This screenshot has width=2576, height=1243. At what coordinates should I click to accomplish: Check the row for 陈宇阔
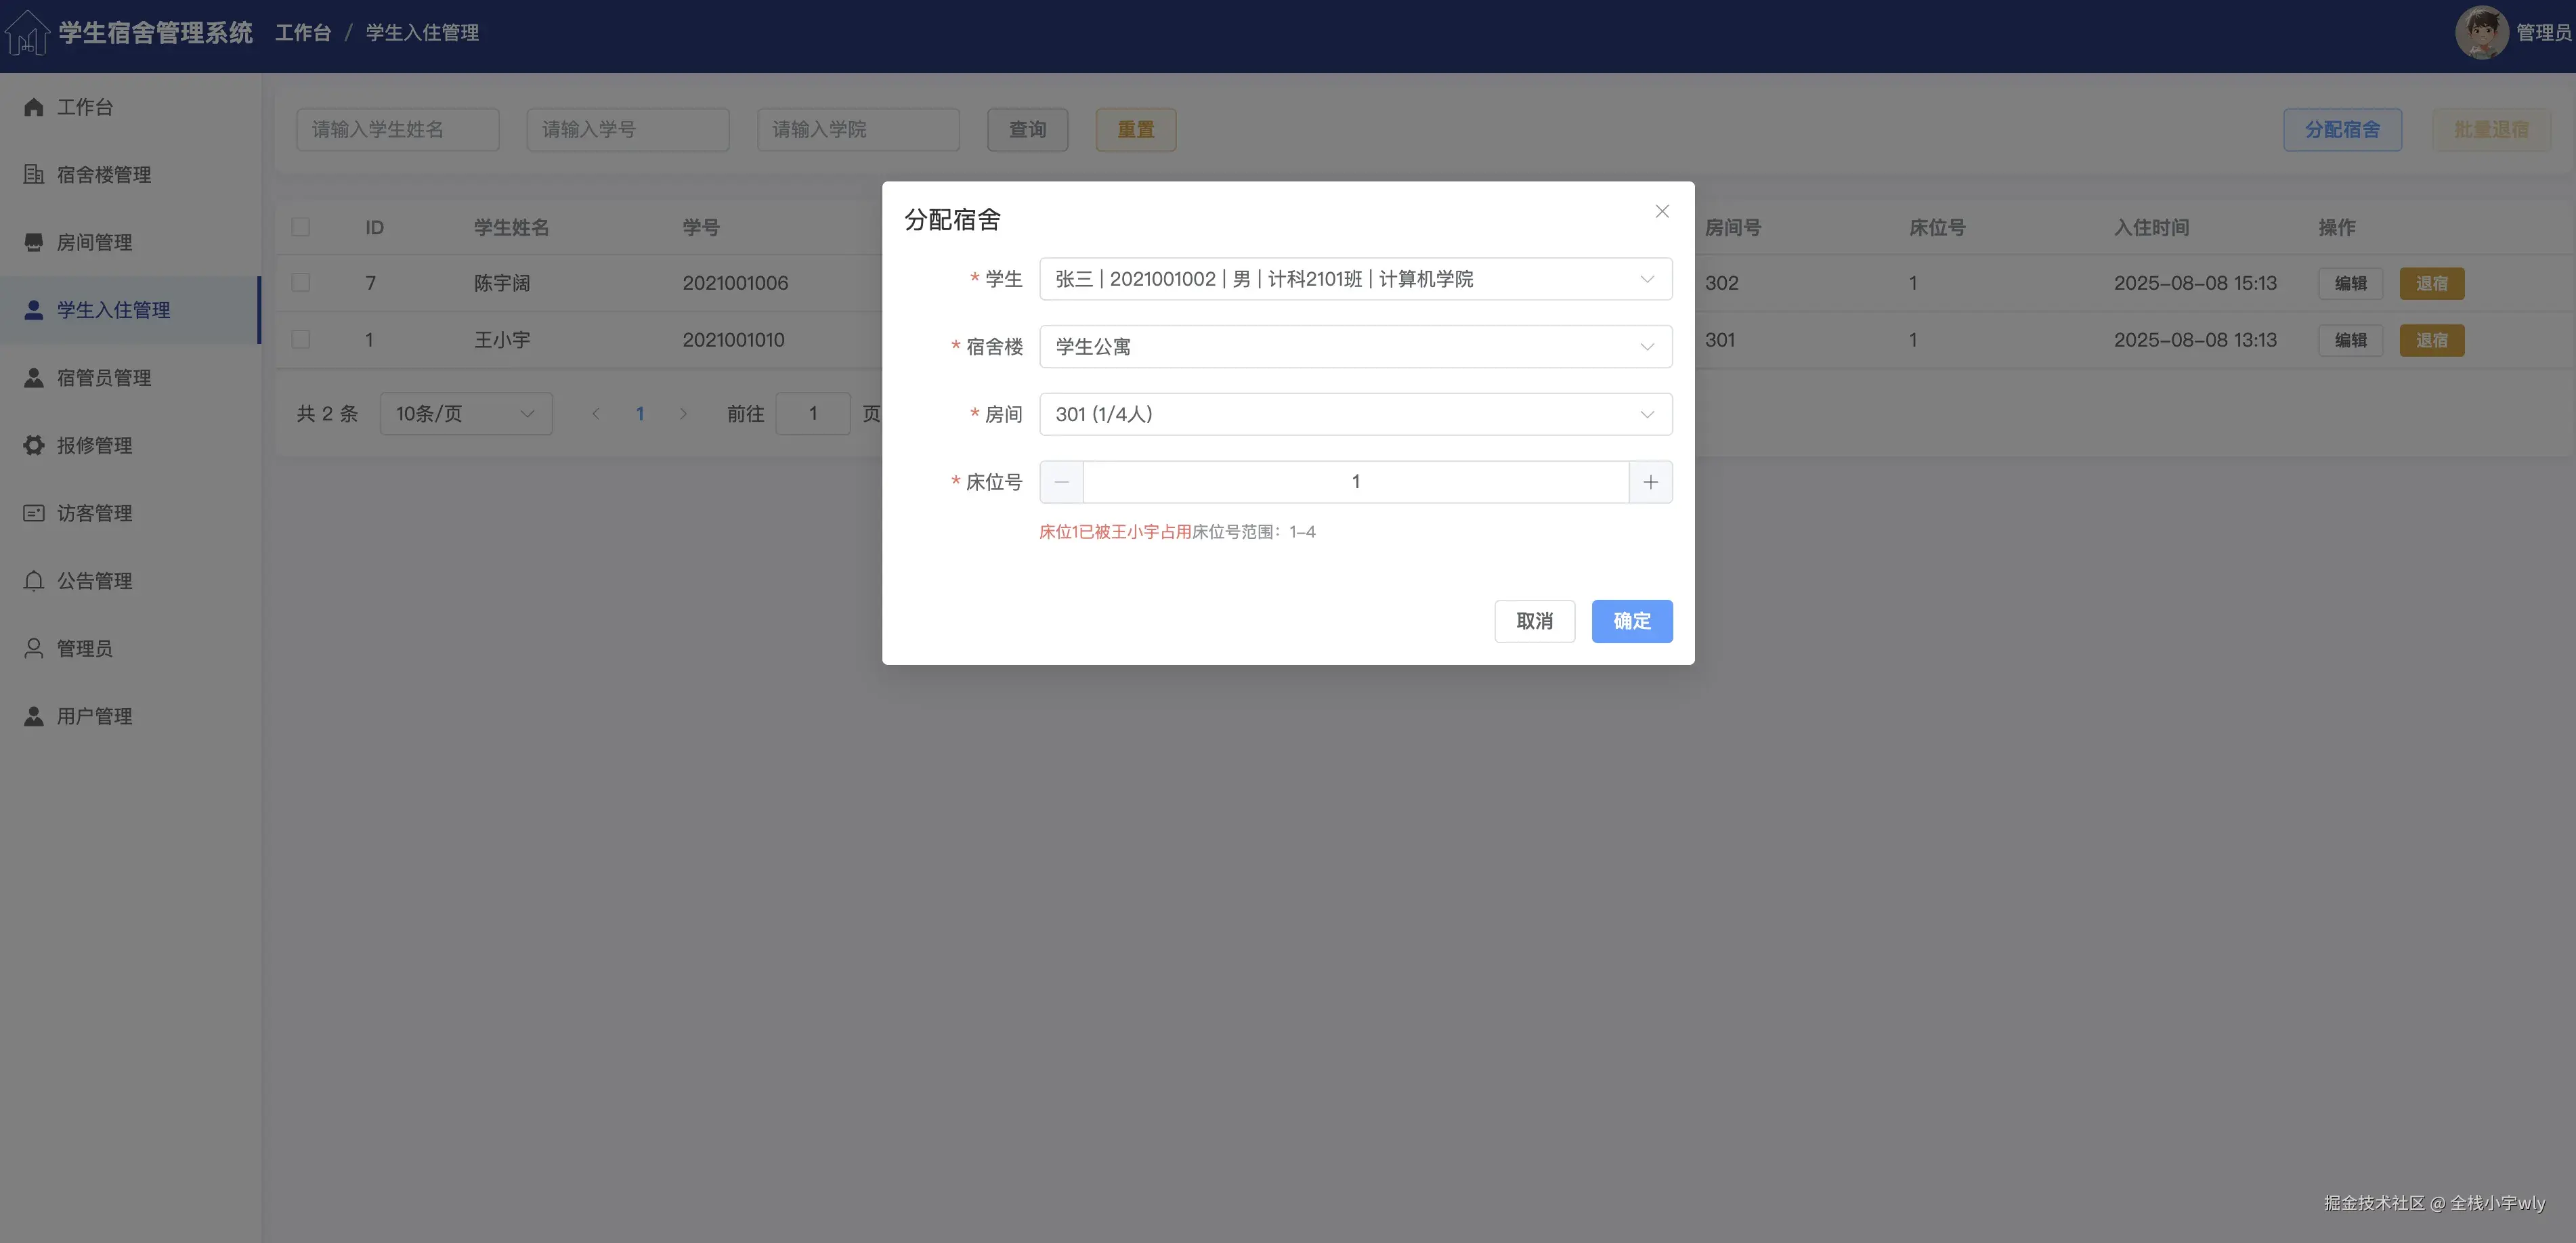(x=301, y=283)
